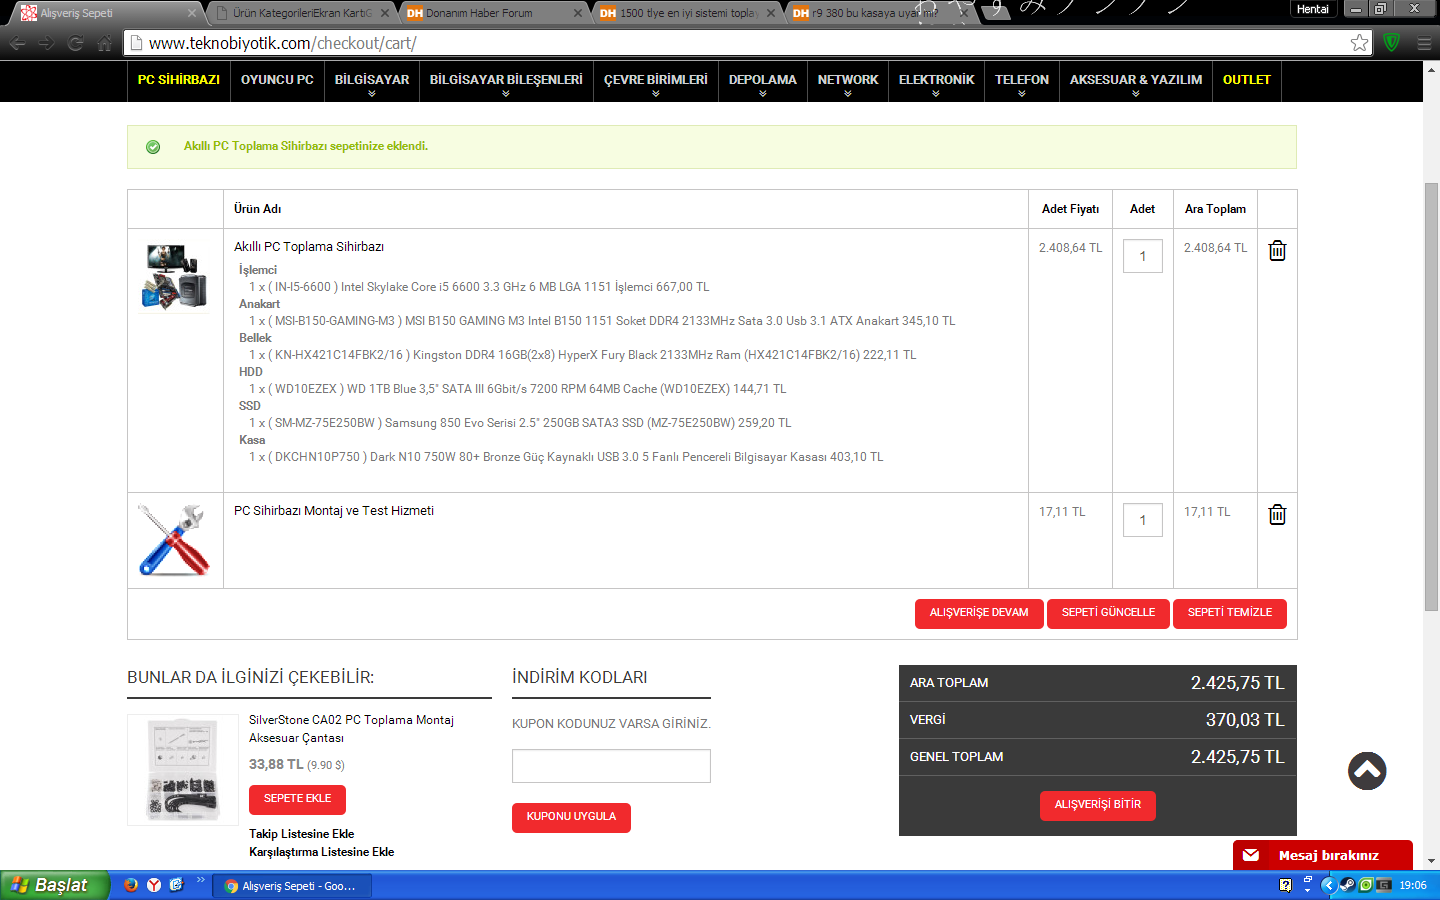This screenshot has height=900, width=1440.
Task: Open the green shield extension icon
Action: (x=1392, y=43)
